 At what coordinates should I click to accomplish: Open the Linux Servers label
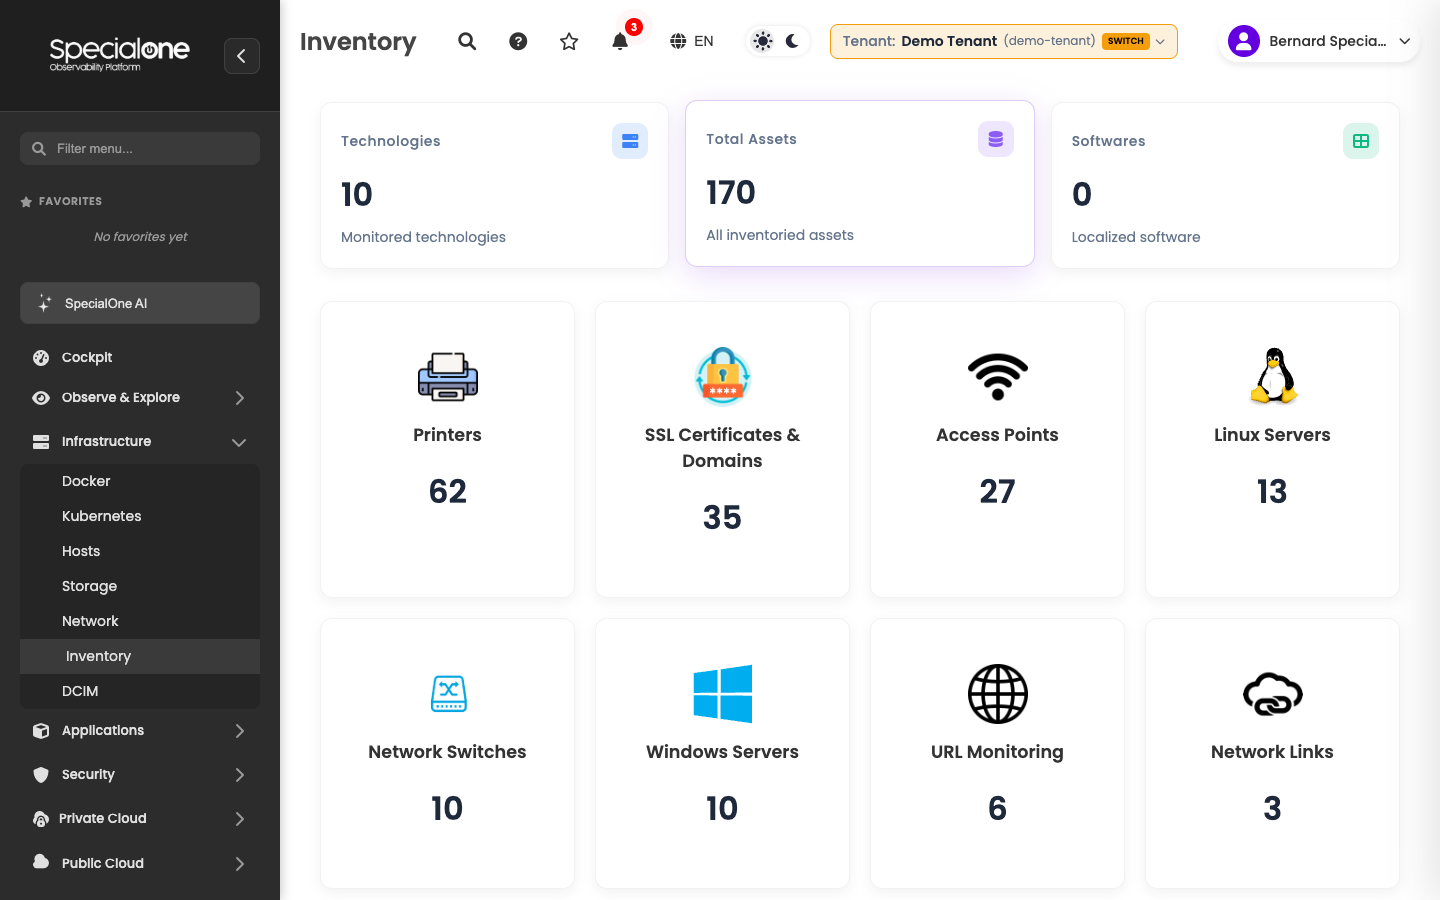click(1272, 435)
